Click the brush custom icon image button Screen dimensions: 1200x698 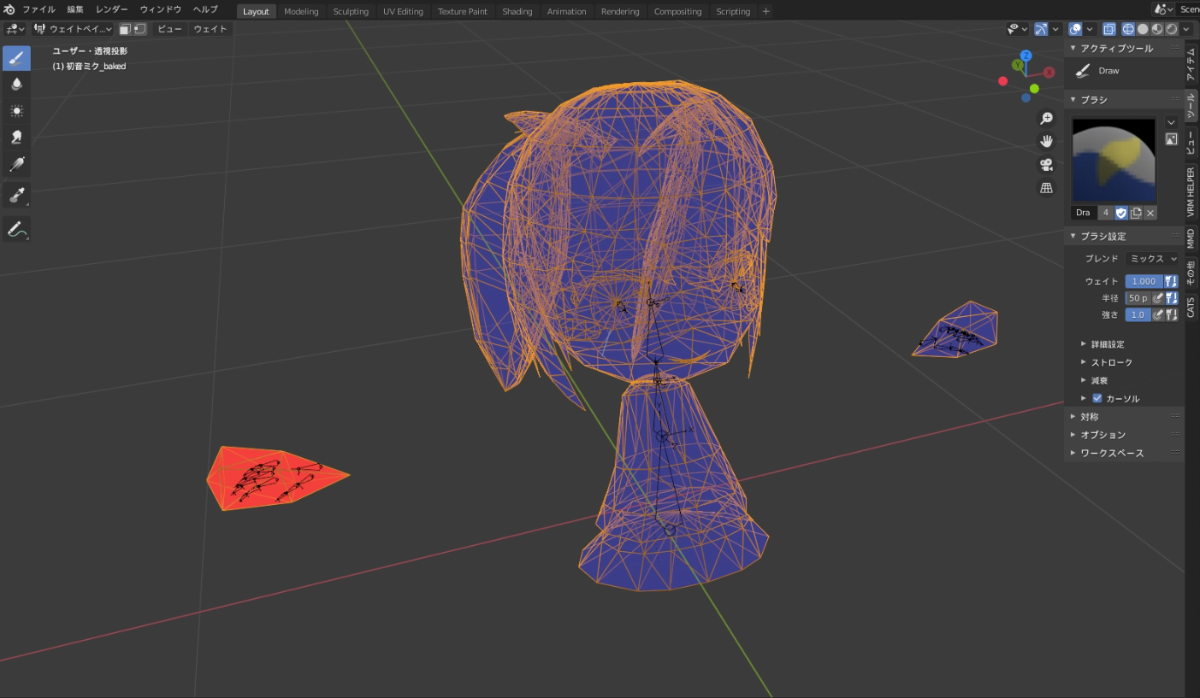[1171, 139]
